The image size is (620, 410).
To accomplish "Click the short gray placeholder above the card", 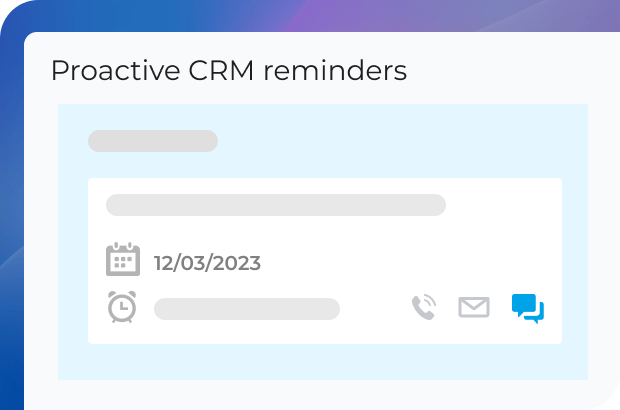I will pyautogui.click(x=153, y=141).
